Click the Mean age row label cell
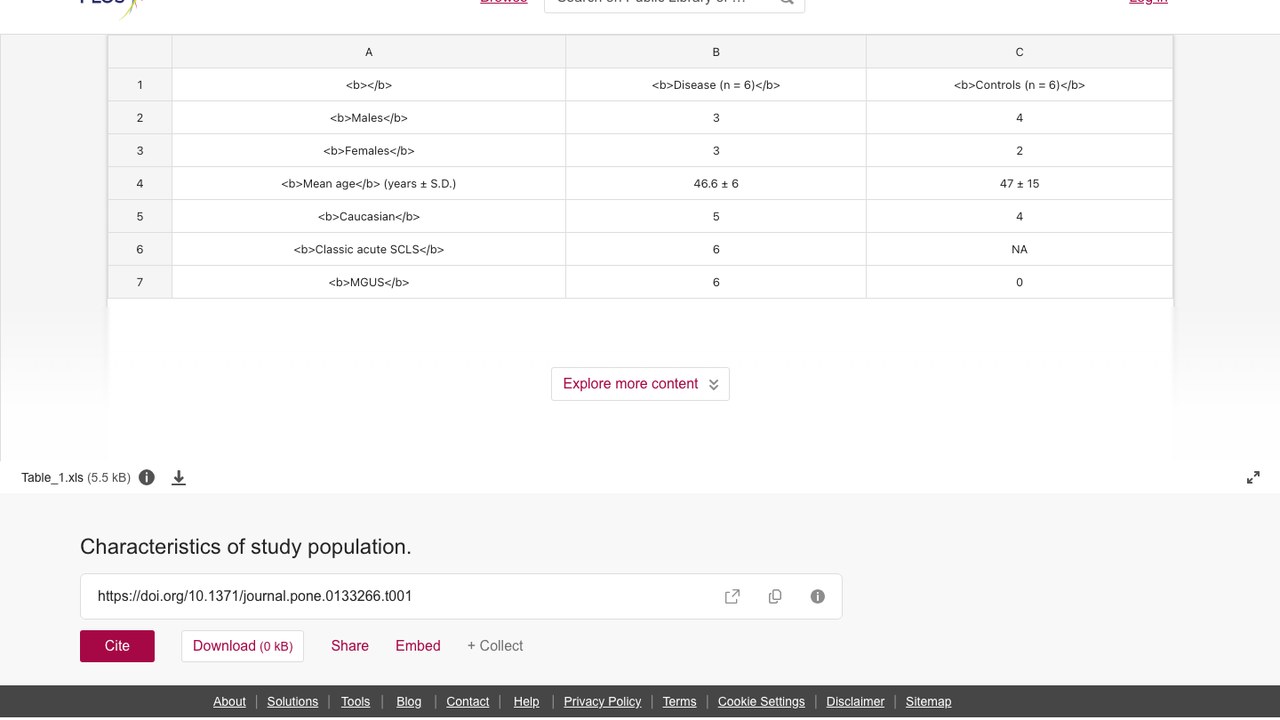The width and height of the screenshot is (1280, 720). pyautogui.click(x=369, y=184)
